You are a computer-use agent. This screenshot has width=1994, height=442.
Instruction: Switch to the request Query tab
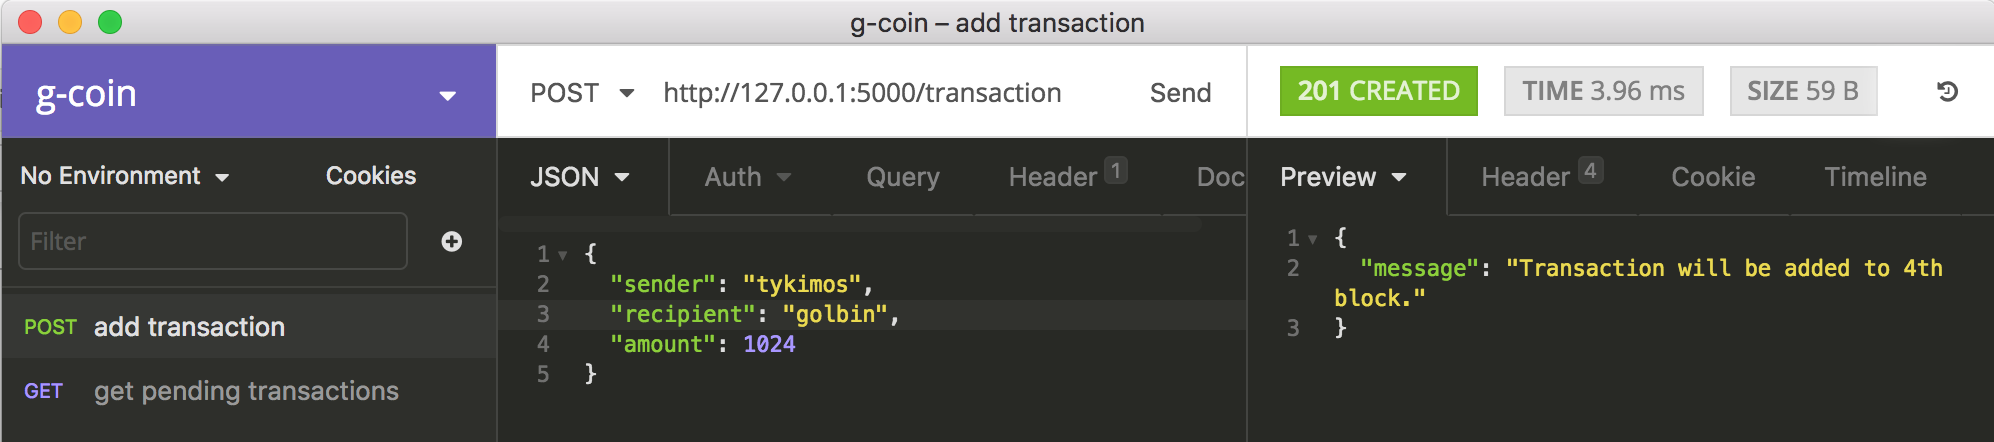point(903,177)
